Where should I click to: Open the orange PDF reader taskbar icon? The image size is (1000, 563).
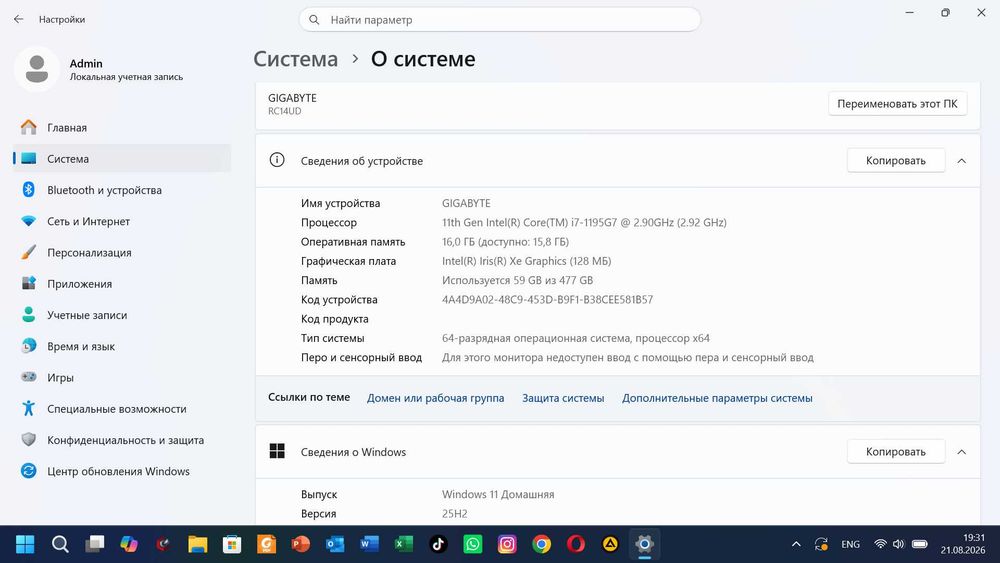pos(267,544)
